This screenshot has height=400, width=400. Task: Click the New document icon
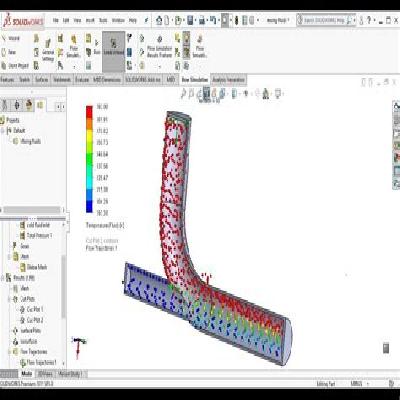167,20
